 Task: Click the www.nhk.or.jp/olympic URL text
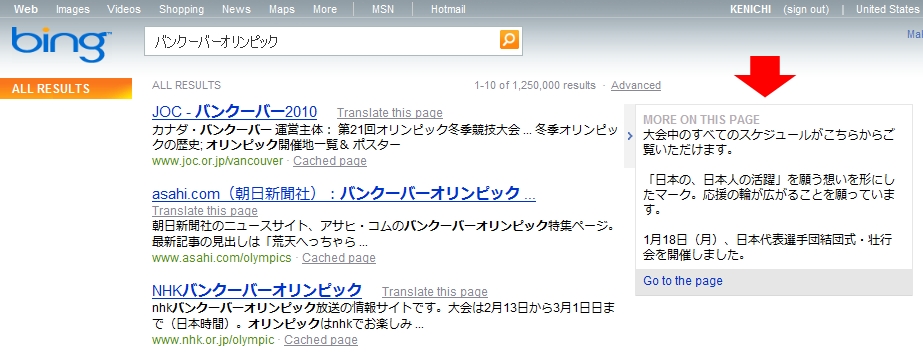click(213, 340)
